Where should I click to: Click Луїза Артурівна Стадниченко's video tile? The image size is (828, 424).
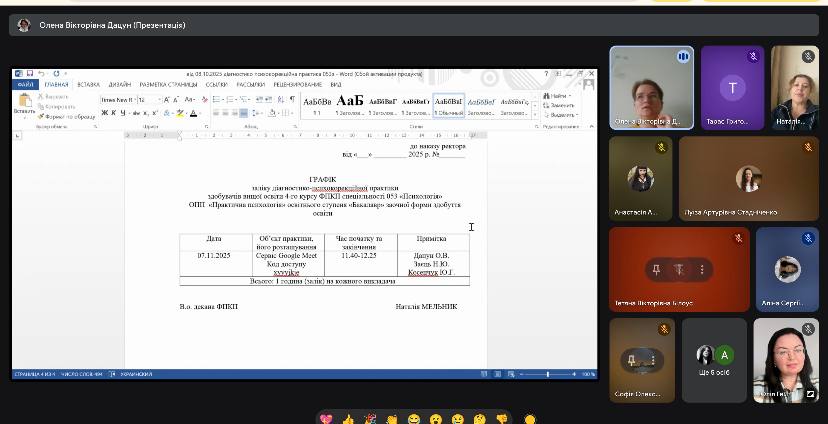[747, 179]
